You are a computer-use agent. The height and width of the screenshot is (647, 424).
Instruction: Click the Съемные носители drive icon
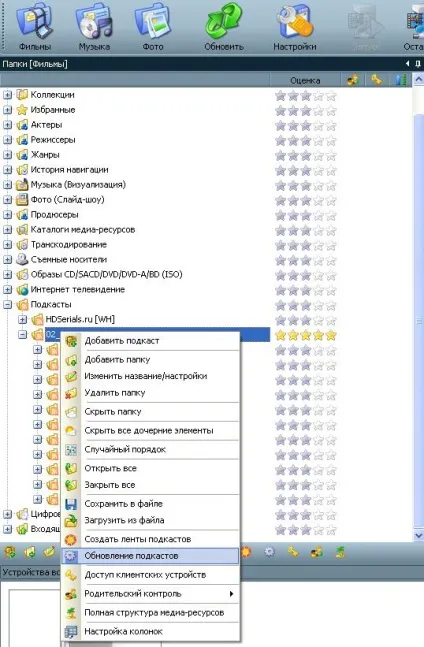coord(22,260)
